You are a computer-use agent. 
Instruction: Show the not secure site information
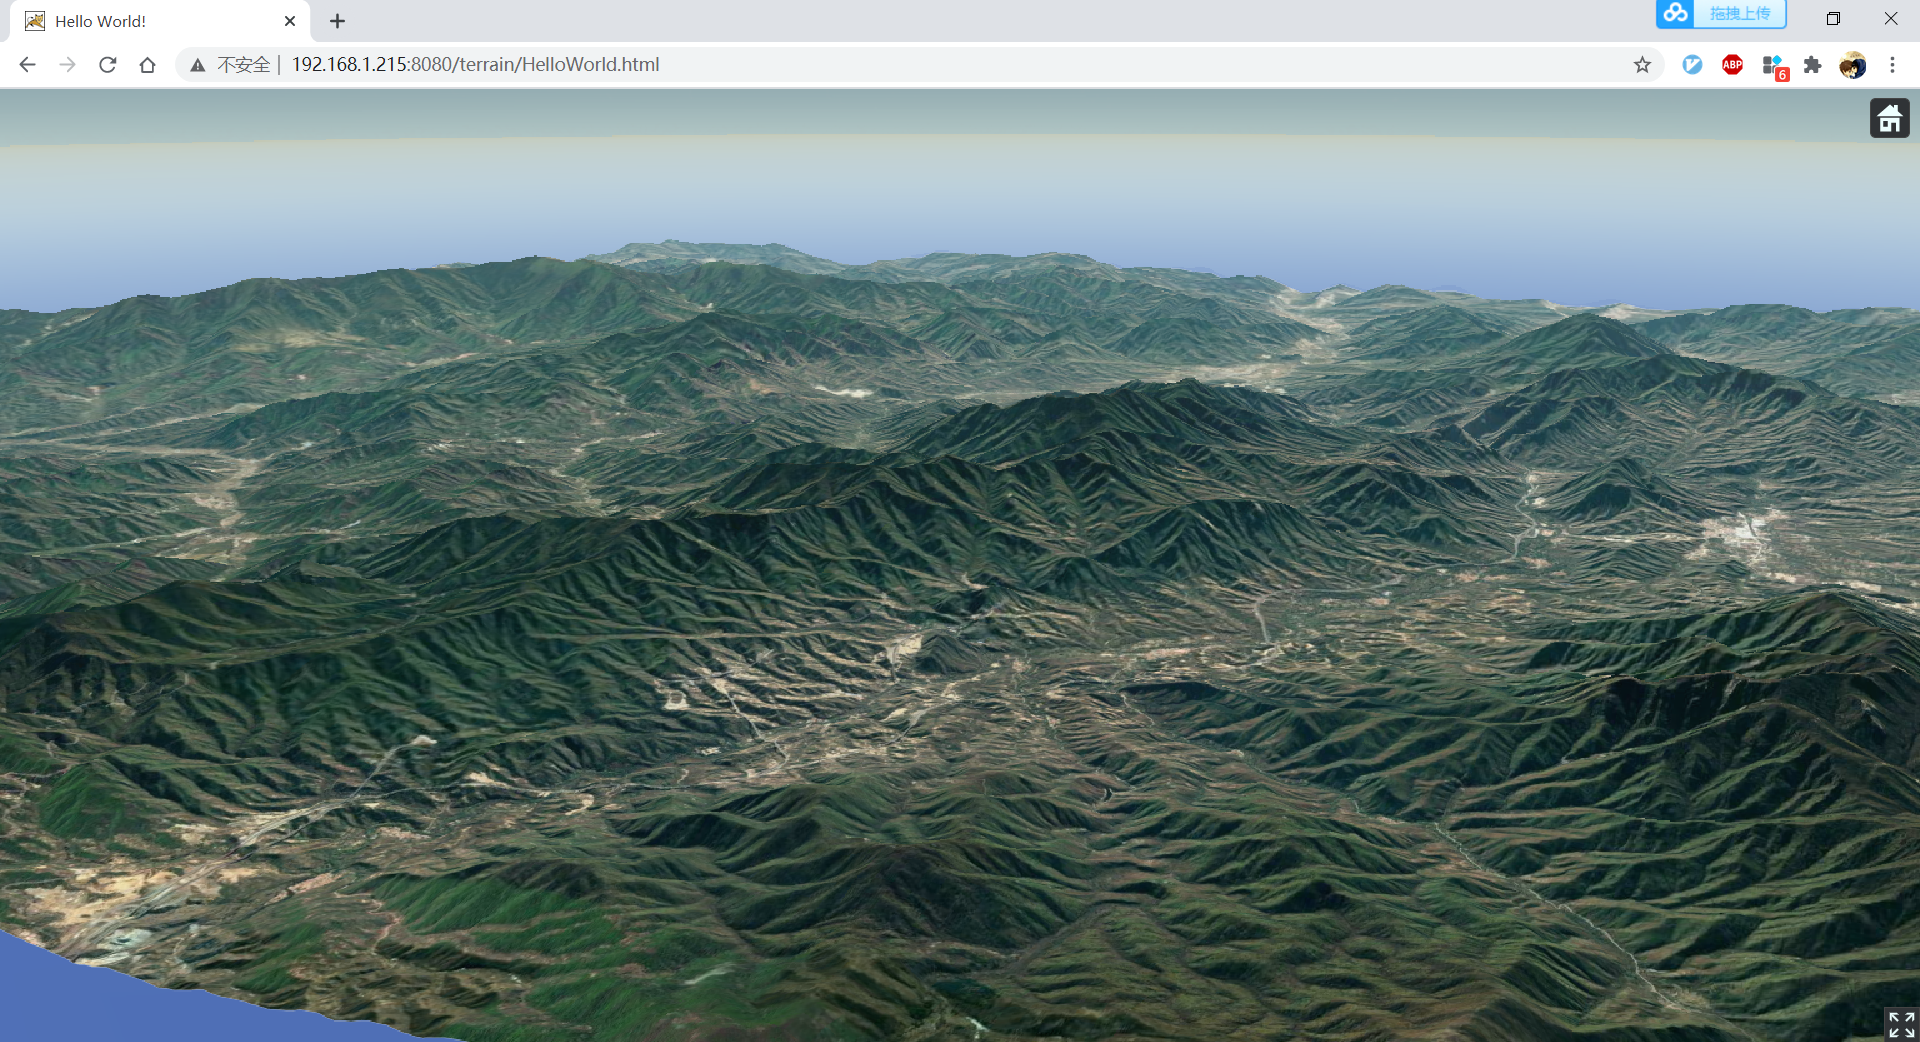tap(230, 65)
